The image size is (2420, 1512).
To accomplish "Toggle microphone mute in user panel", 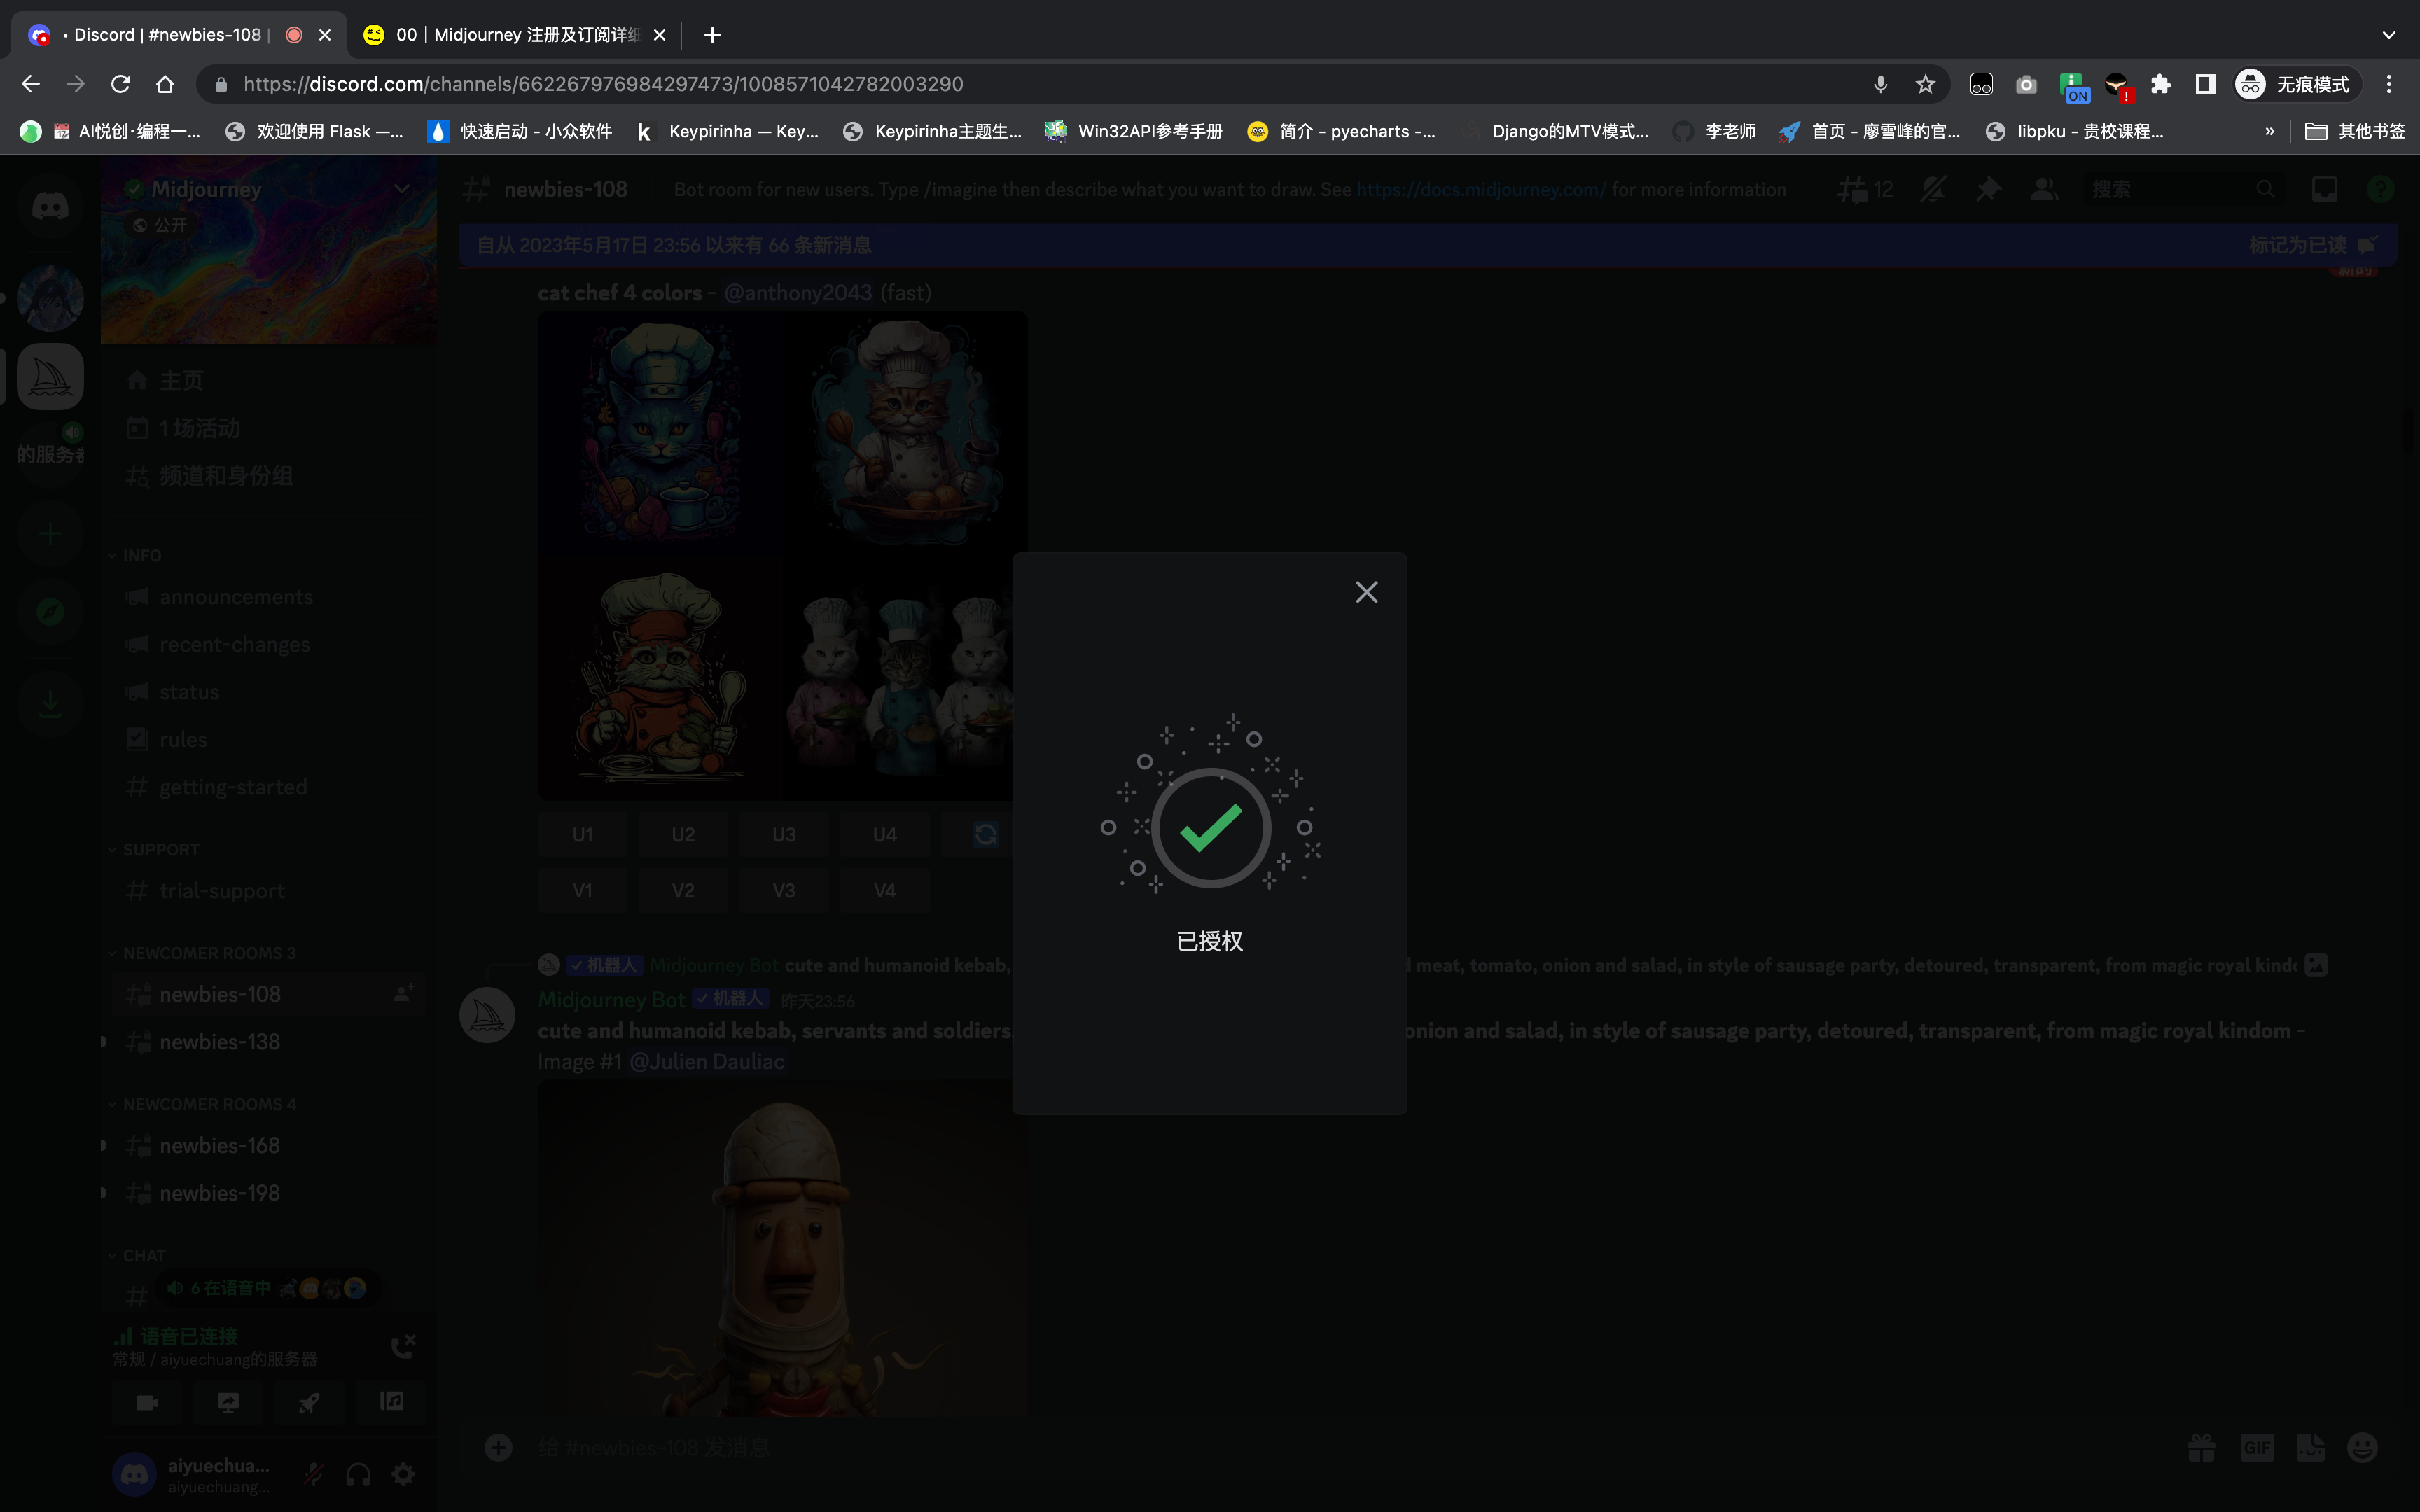I will [x=314, y=1474].
